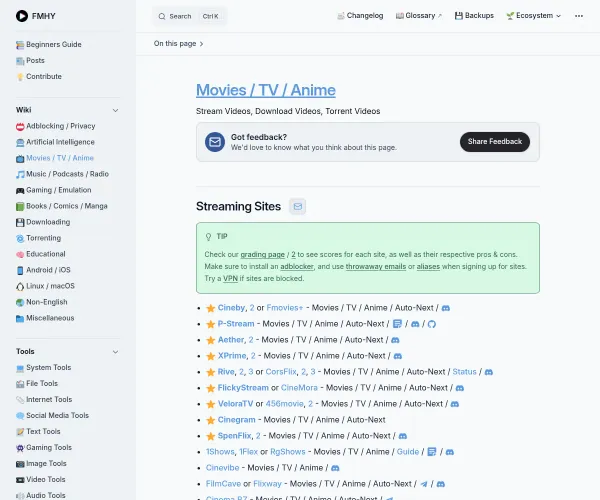The width and height of the screenshot is (600, 500).
Task: Click the Discord icon in the Cinevibe row
Action: coord(335,468)
